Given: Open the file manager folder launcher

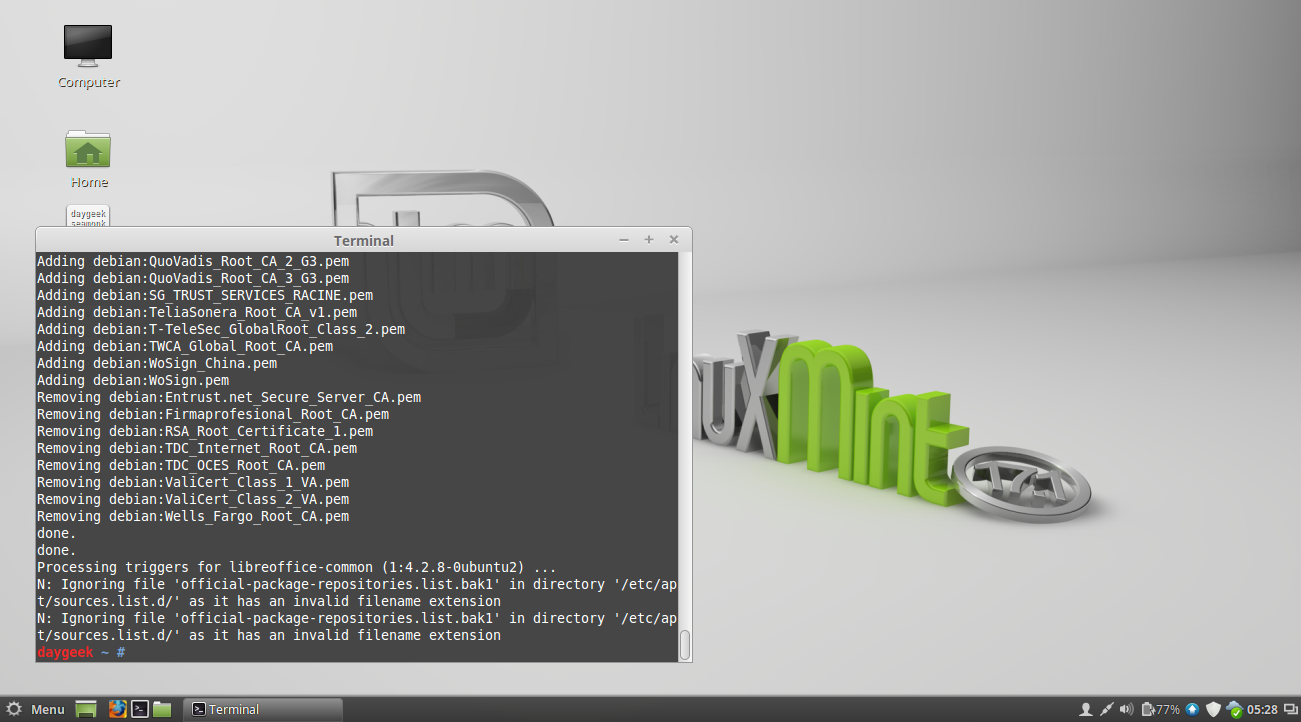Looking at the screenshot, I should (163, 709).
